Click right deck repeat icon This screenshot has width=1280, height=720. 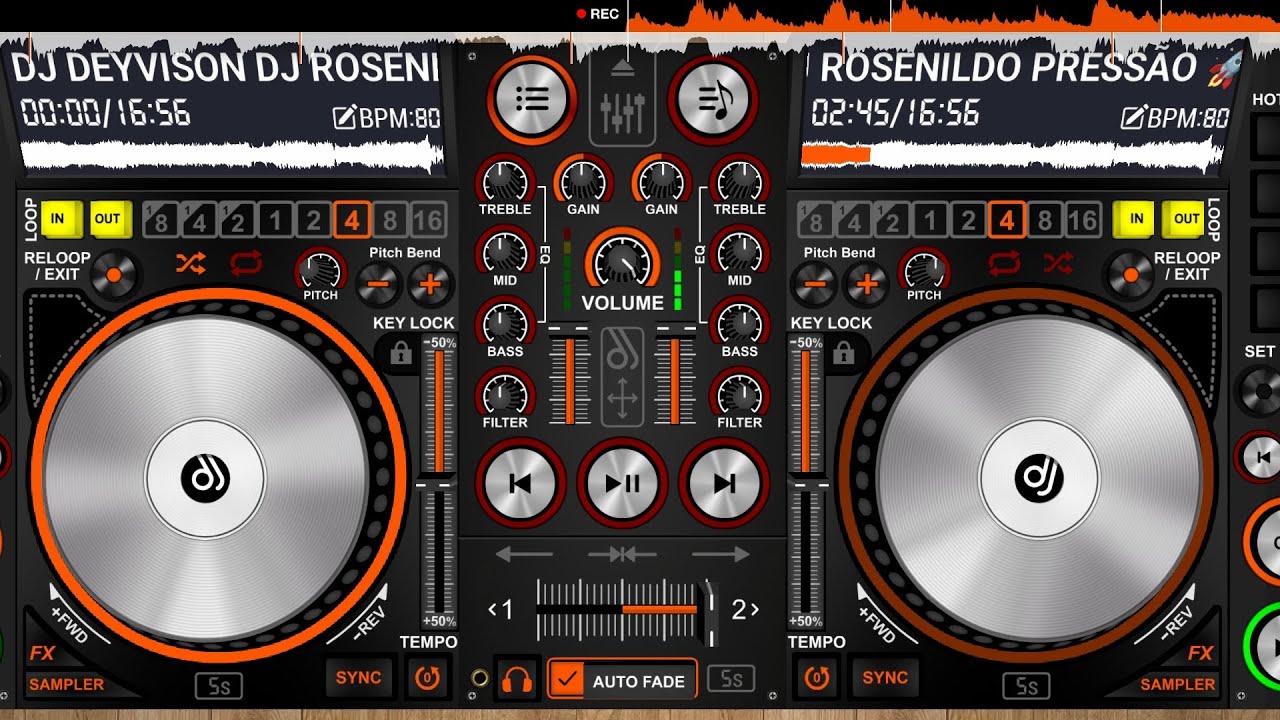(x=1004, y=264)
